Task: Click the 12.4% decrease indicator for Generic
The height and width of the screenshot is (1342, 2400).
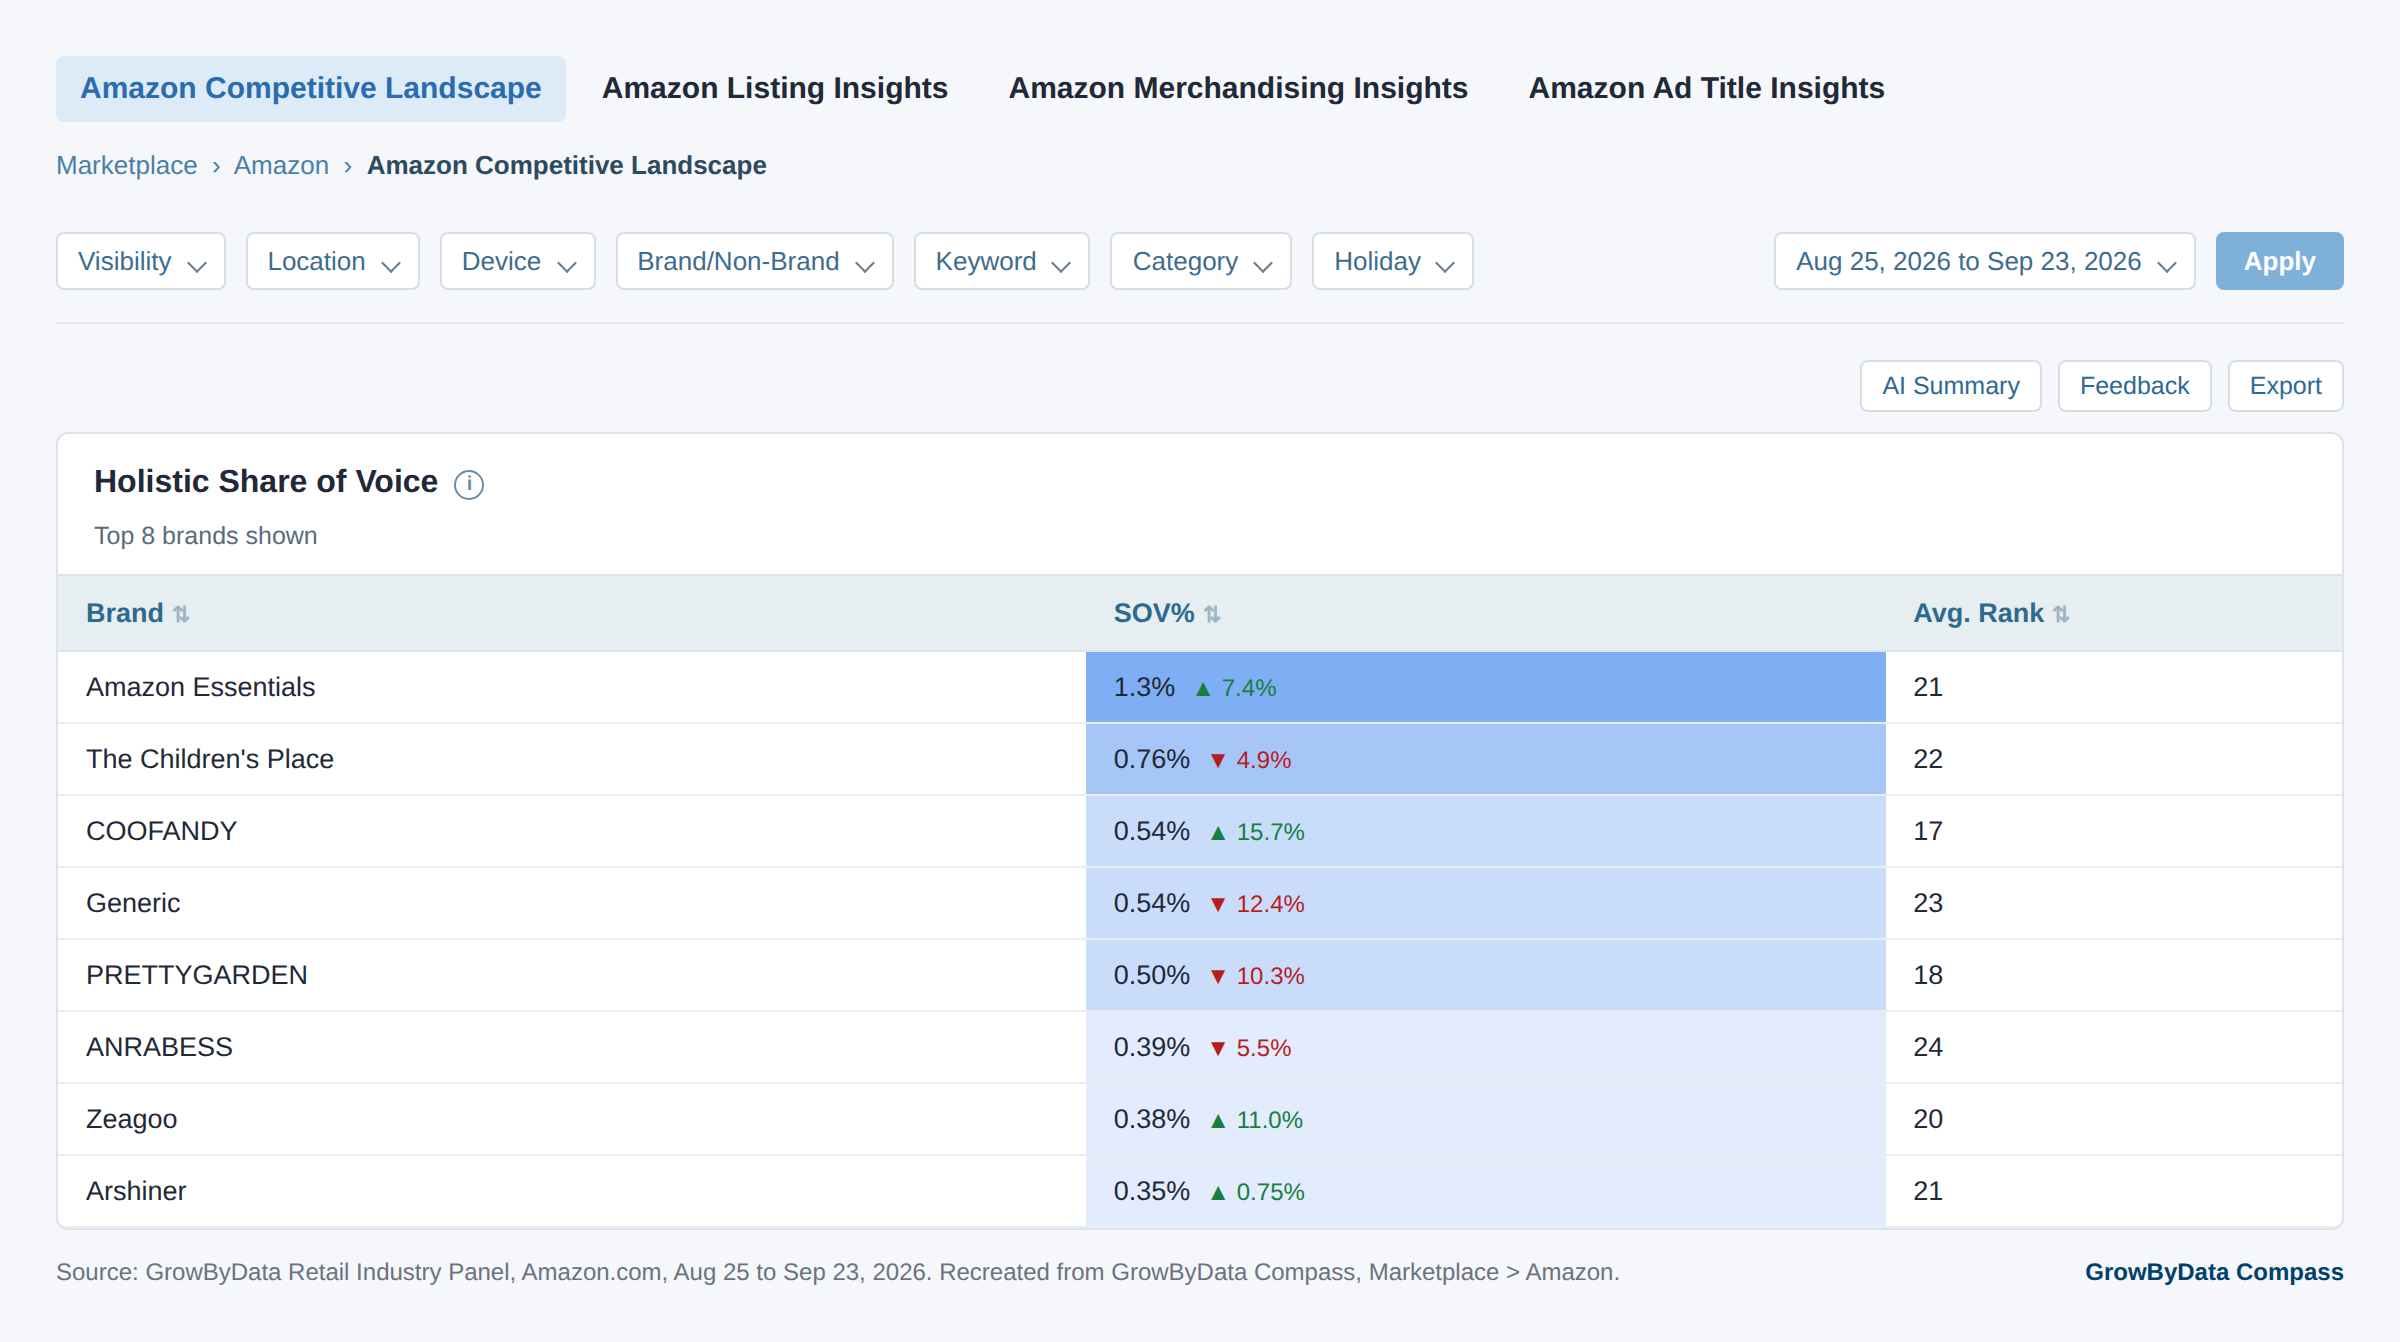Action: pos(1258,904)
